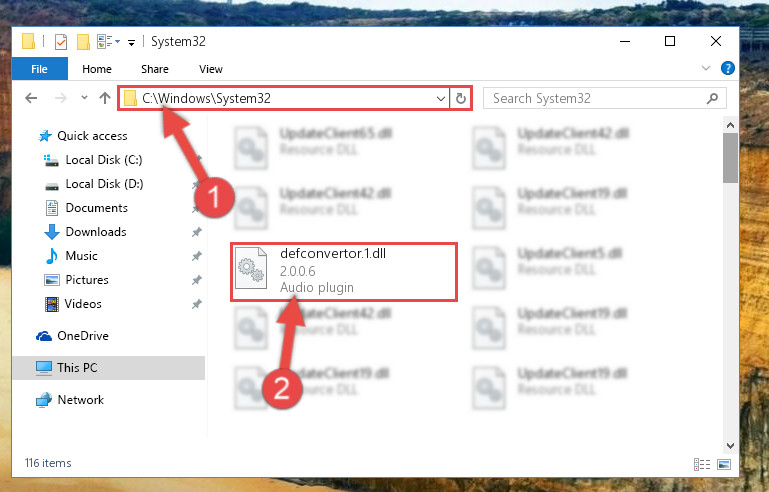The height and width of the screenshot is (492, 769).
Task: Click the vertical scrollbar thumb
Action: click(x=730, y=158)
